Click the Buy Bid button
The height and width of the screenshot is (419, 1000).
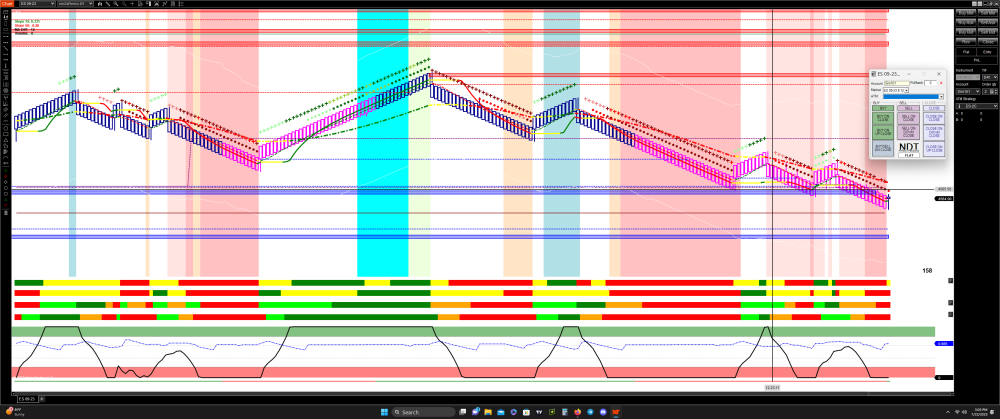966,32
